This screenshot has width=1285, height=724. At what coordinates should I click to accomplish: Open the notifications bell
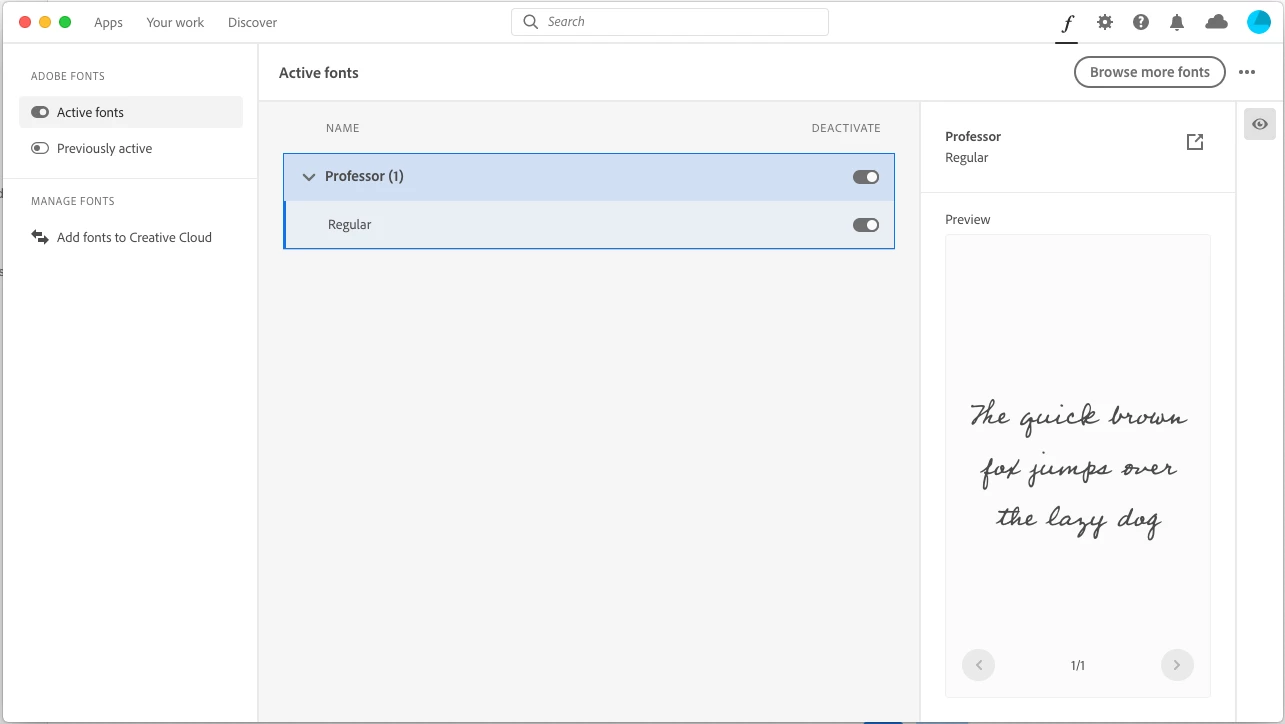coord(1177,22)
